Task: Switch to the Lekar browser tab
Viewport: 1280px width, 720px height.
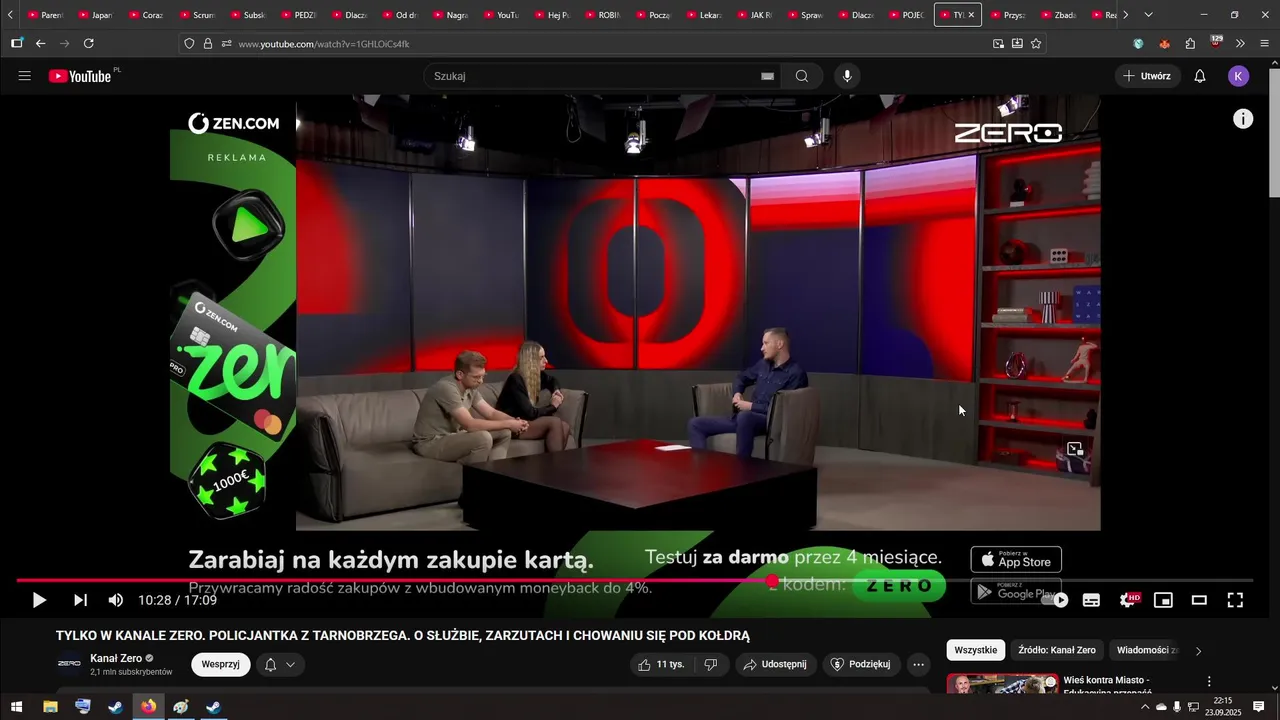Action: 704,15
